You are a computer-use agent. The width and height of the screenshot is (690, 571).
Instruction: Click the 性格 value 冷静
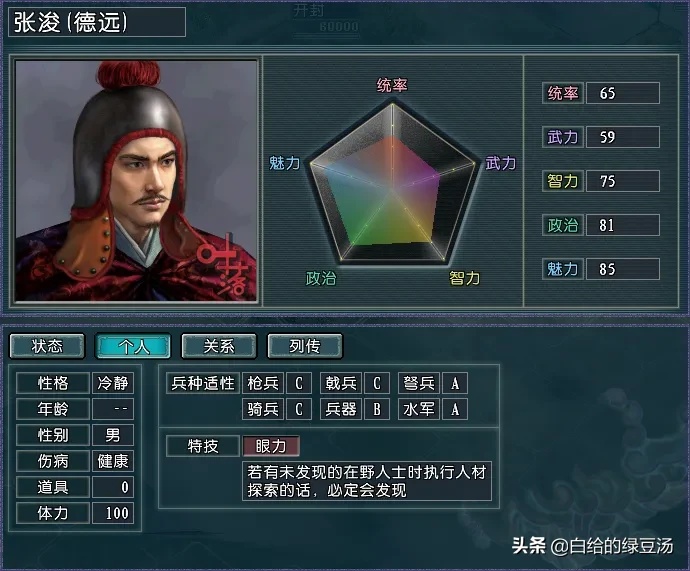pos(113,383)
